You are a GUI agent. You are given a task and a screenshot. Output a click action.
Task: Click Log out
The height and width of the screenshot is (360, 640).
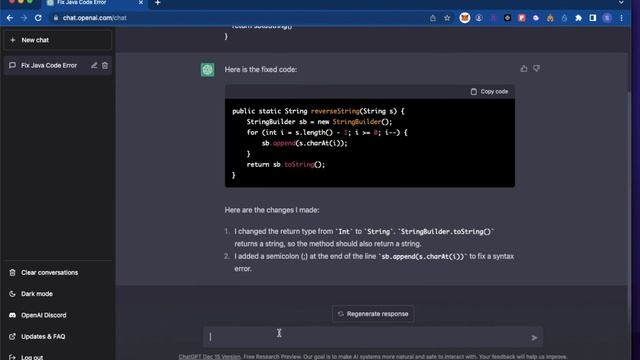pos(58,357)
